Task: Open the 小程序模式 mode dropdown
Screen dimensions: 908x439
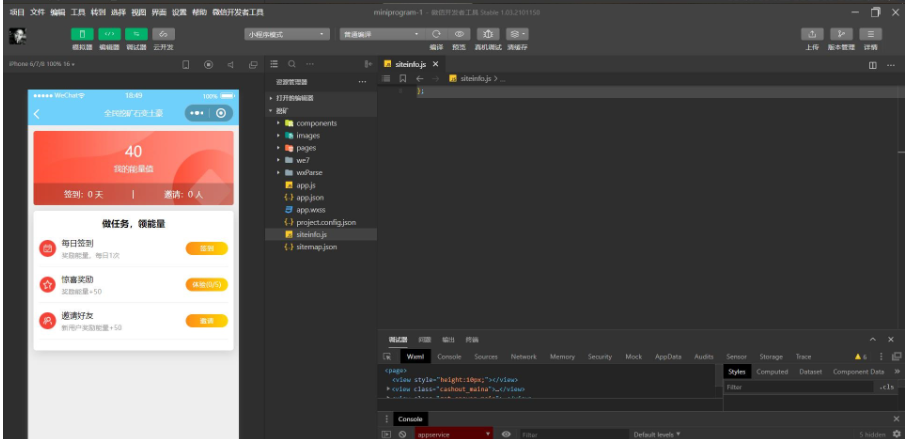Action: tap(287, 34)
